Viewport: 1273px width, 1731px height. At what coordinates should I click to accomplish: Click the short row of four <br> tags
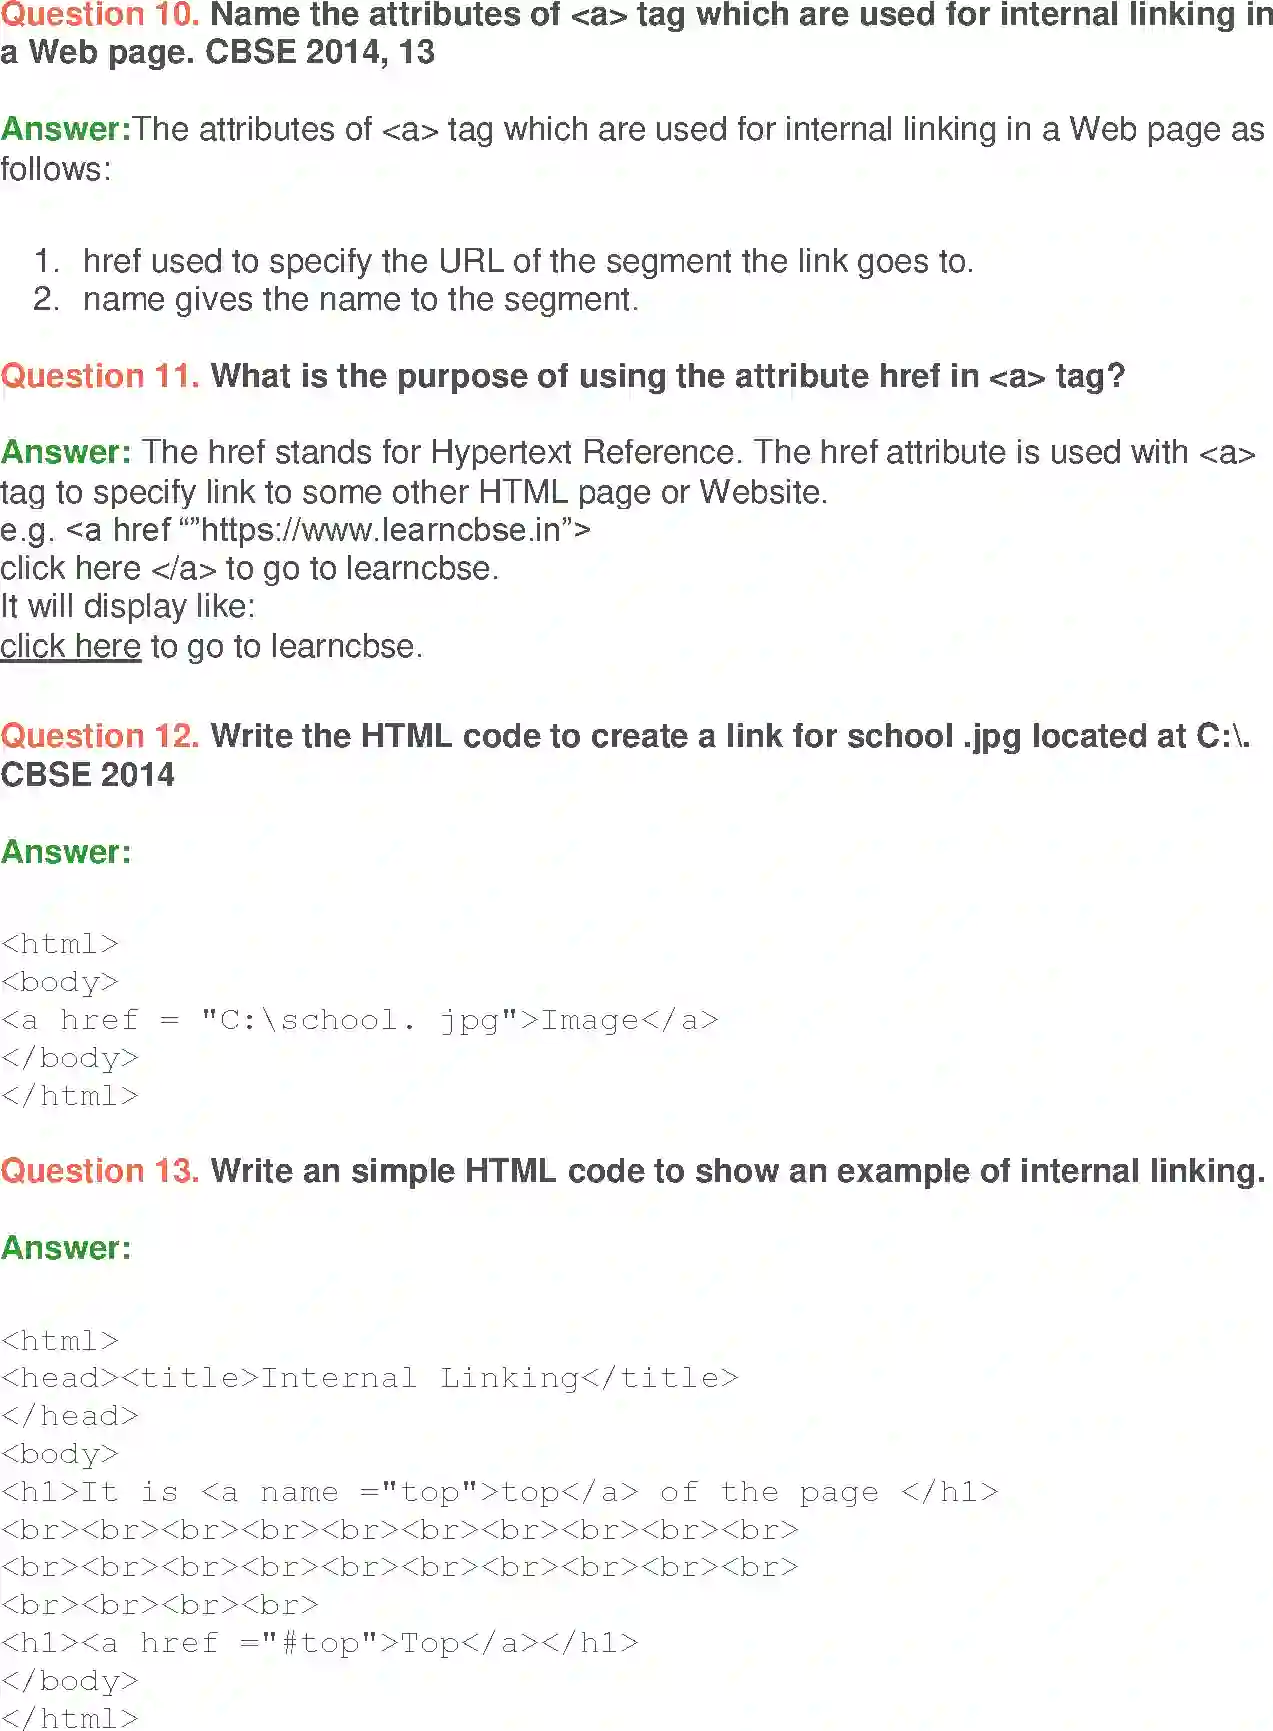tap(160, 1605)
